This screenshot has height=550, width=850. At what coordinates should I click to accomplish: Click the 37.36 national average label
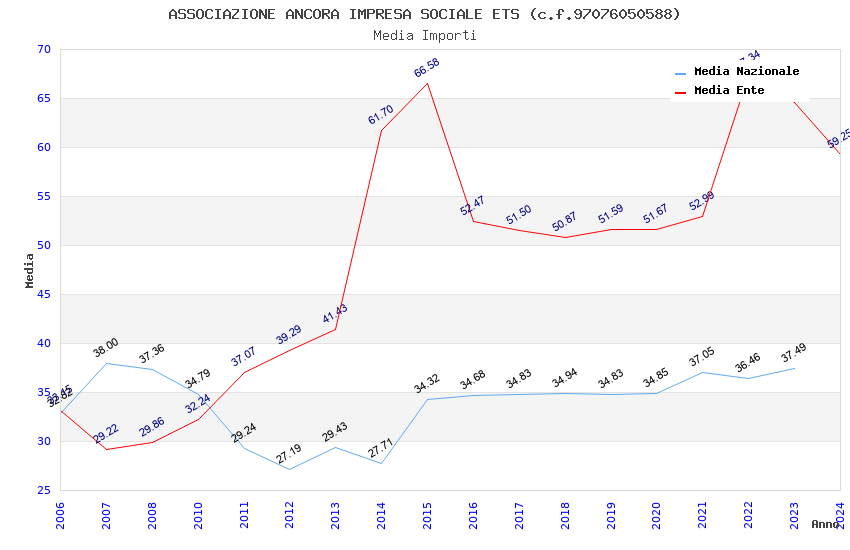click(x=151, y=354)
